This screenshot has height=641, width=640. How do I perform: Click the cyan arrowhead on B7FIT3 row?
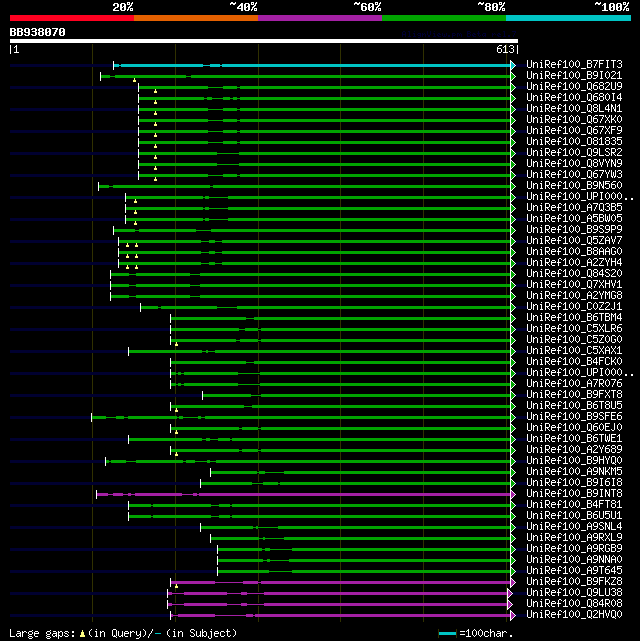coord(513,65)
